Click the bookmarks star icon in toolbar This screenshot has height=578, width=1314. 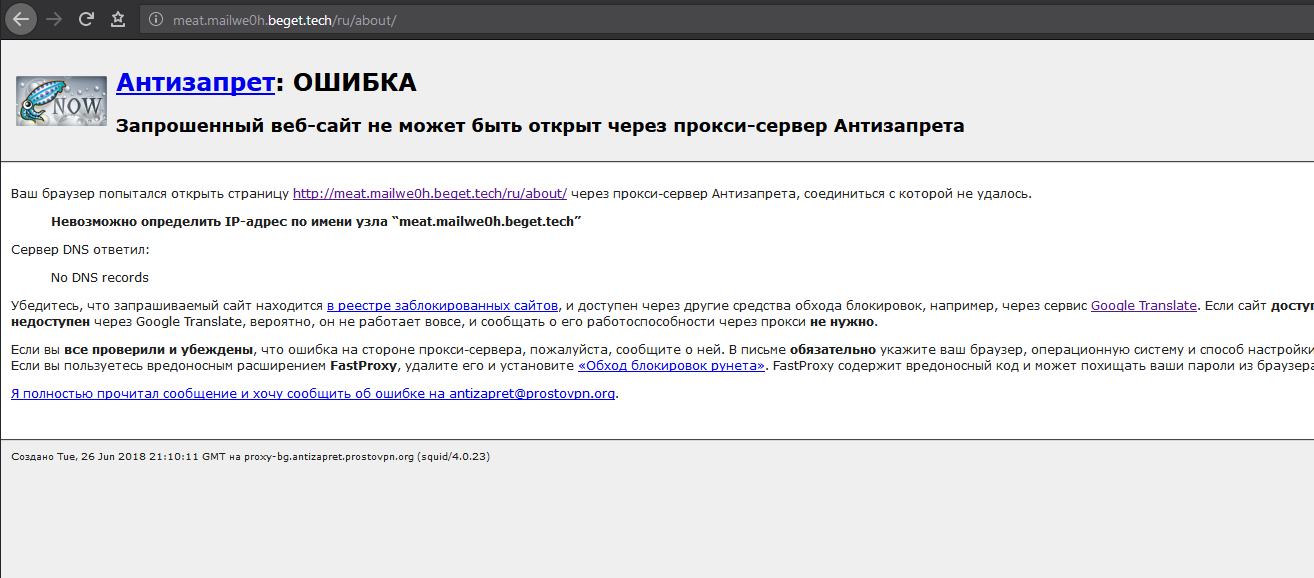click(x=118, y=19)
